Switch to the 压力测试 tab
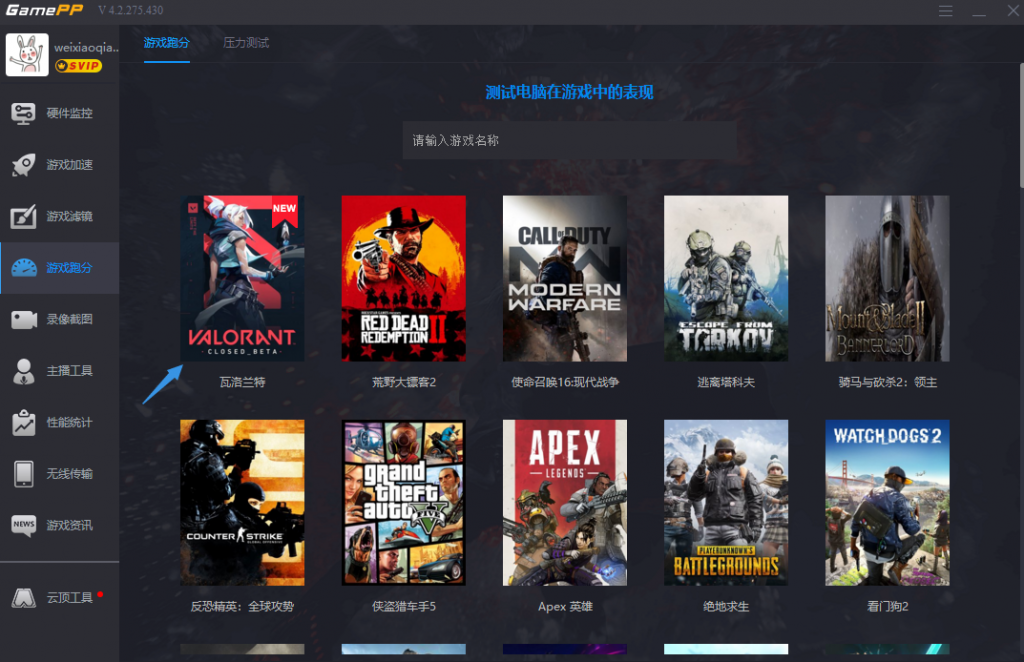 click(x=246, y=43)
